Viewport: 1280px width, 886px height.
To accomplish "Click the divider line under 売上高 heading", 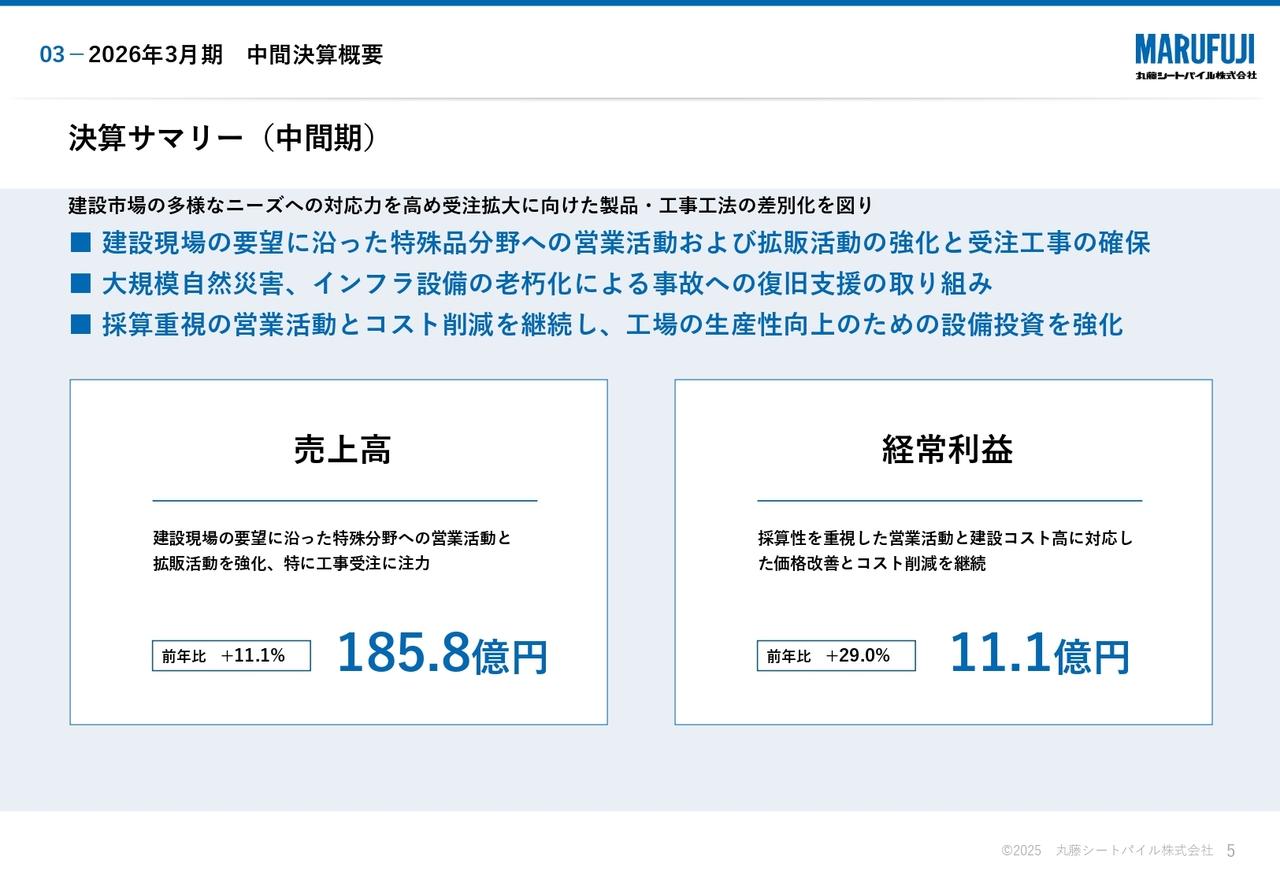I will [x=345, y=503].
